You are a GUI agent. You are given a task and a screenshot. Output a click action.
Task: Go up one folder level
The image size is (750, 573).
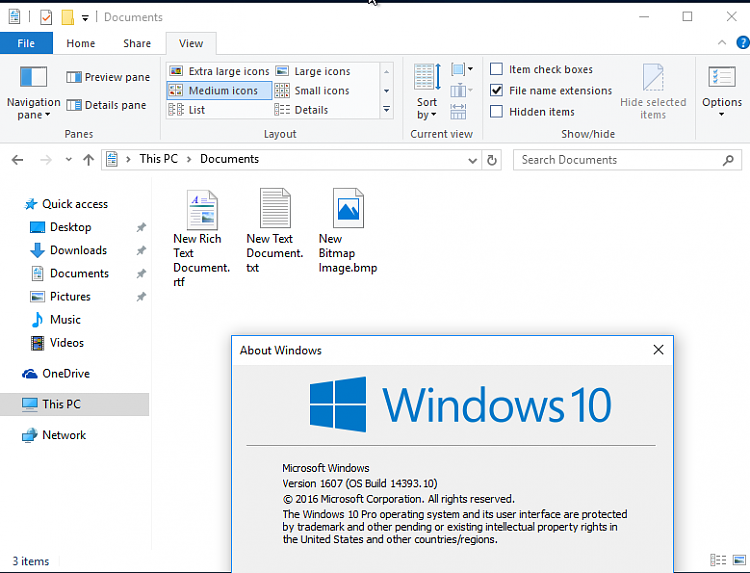88,160
